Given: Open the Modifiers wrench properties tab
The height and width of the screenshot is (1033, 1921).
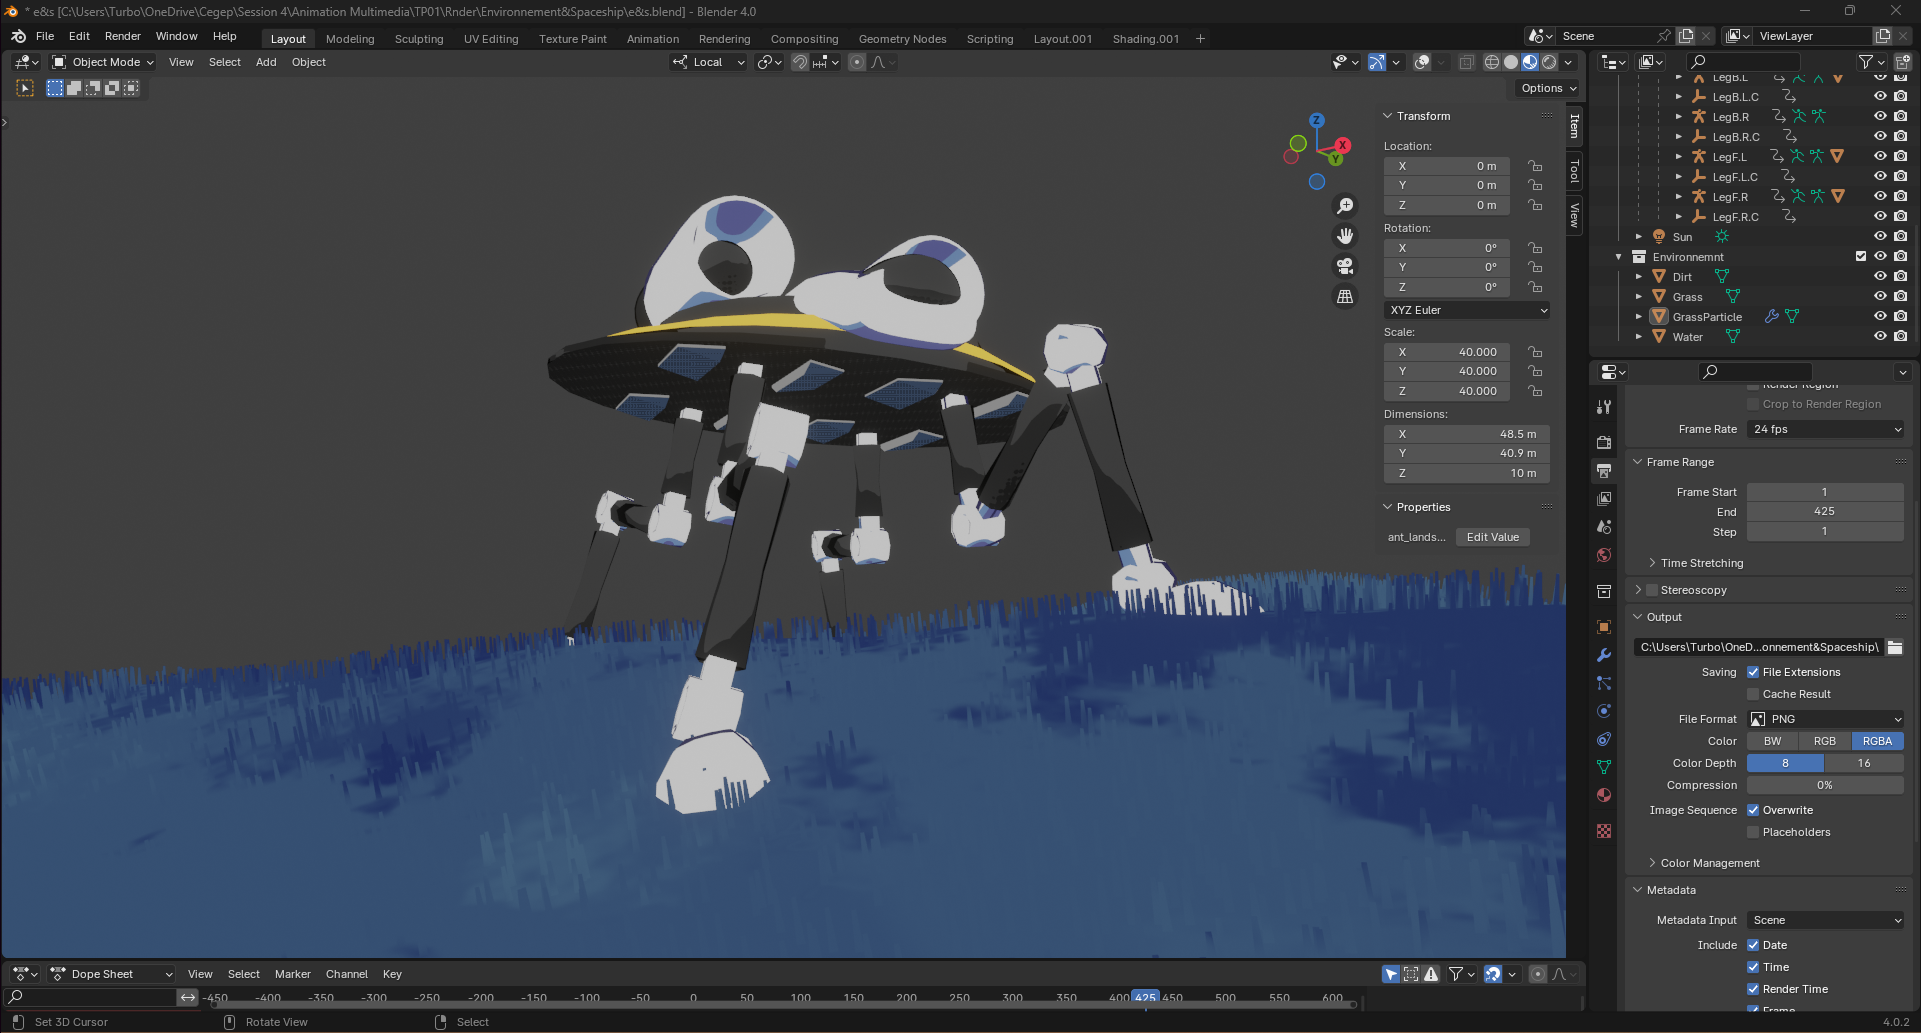Looking at the screenshot, I should [1604, 655].
